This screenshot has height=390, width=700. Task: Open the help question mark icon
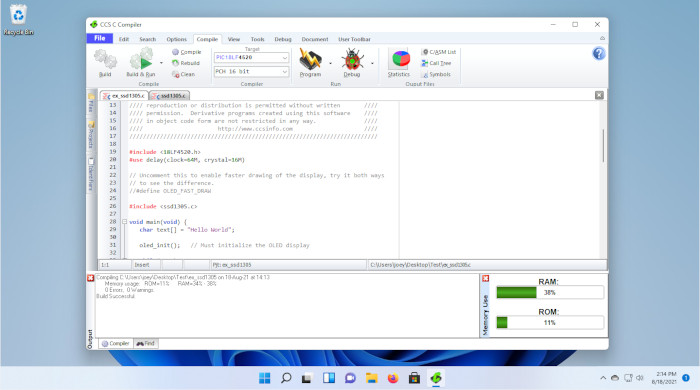599,54
